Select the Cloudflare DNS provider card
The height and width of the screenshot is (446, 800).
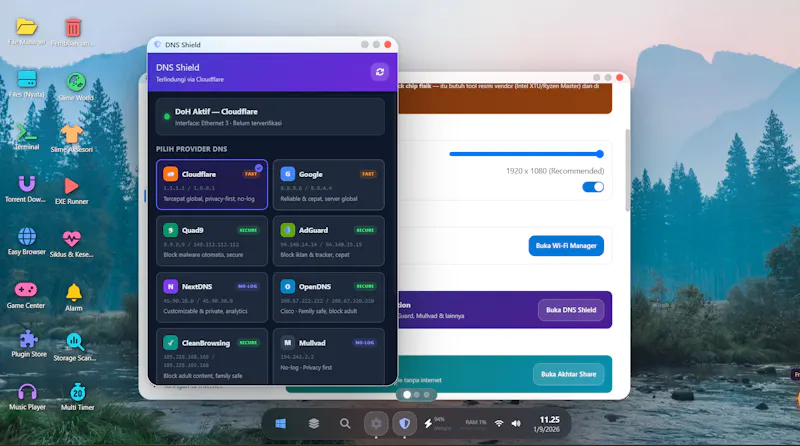pos(212,185)
